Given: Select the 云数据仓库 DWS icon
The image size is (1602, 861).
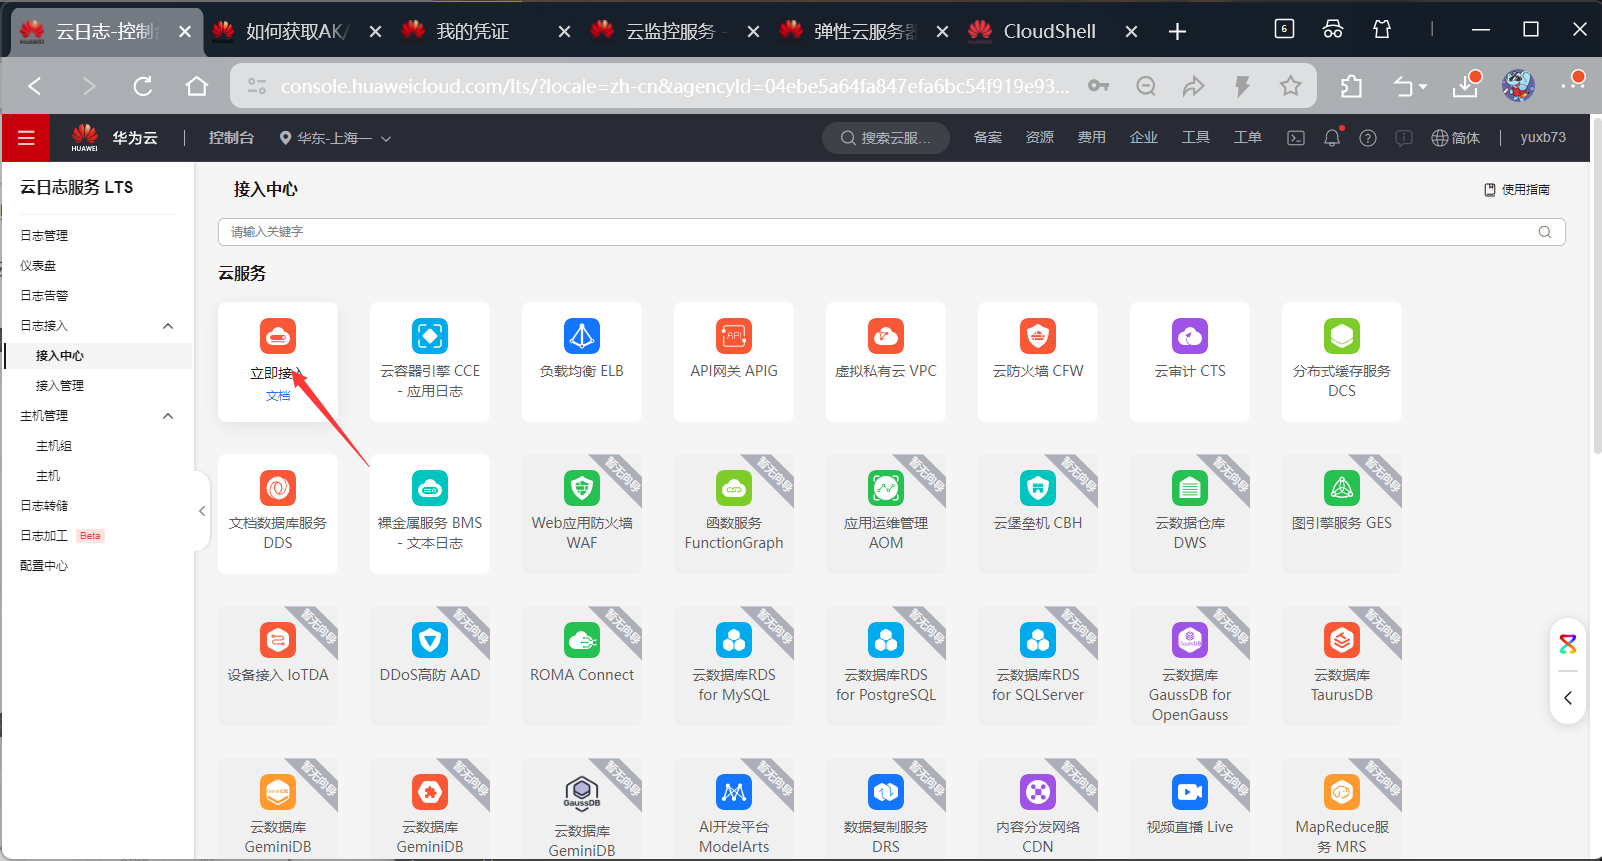Looking at the screenshot, I should click(x=1190, y=488).
